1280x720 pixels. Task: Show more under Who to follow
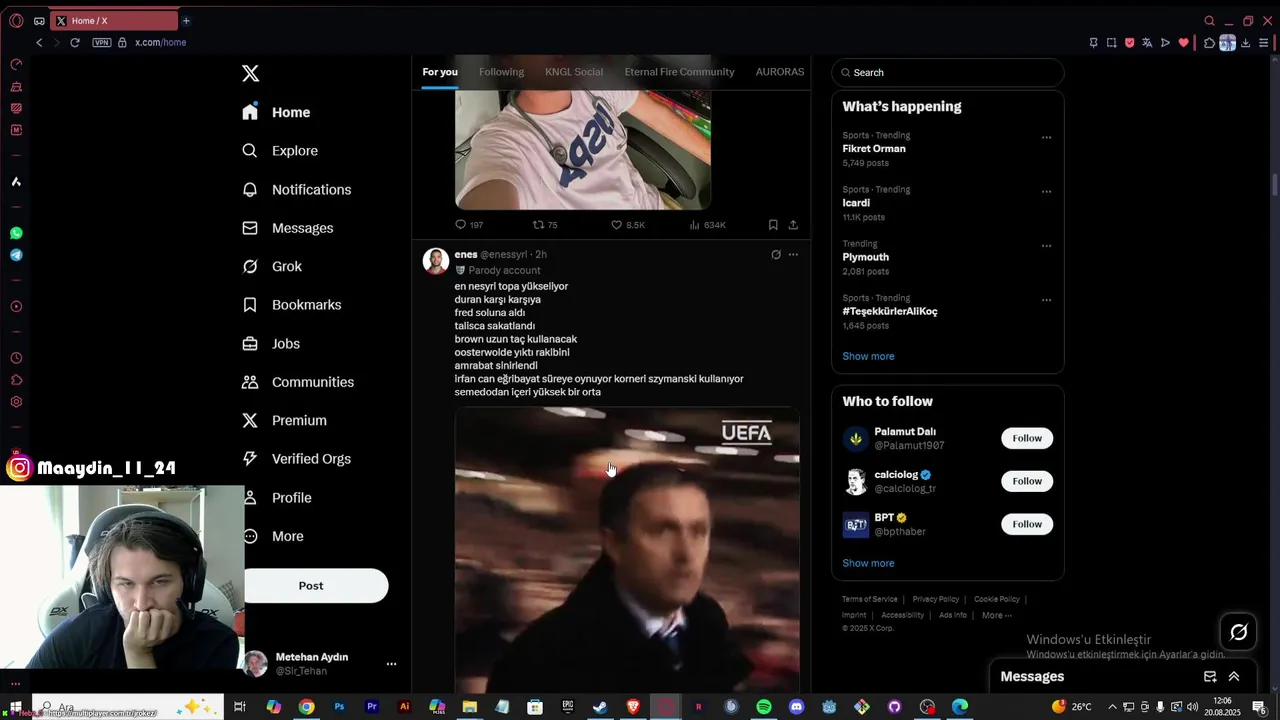coord(868,563)
